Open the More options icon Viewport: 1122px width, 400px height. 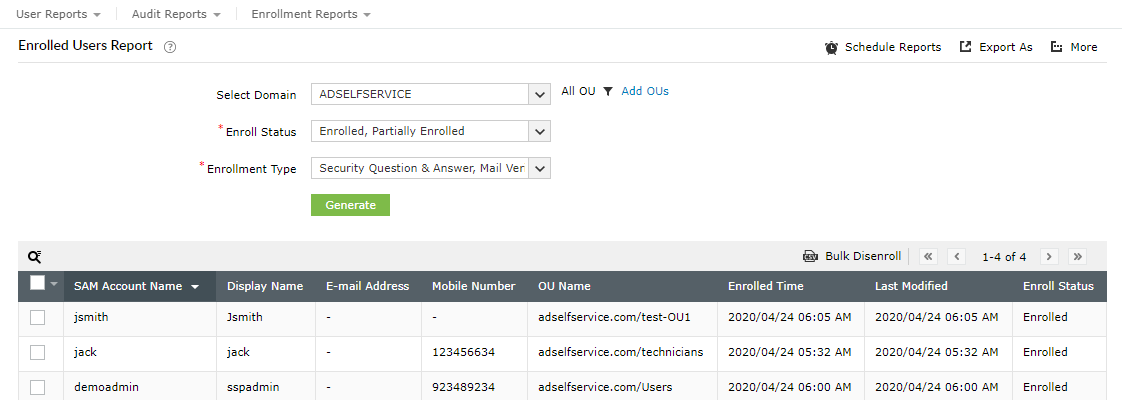pyautogui.click(x=1056, y=47)
